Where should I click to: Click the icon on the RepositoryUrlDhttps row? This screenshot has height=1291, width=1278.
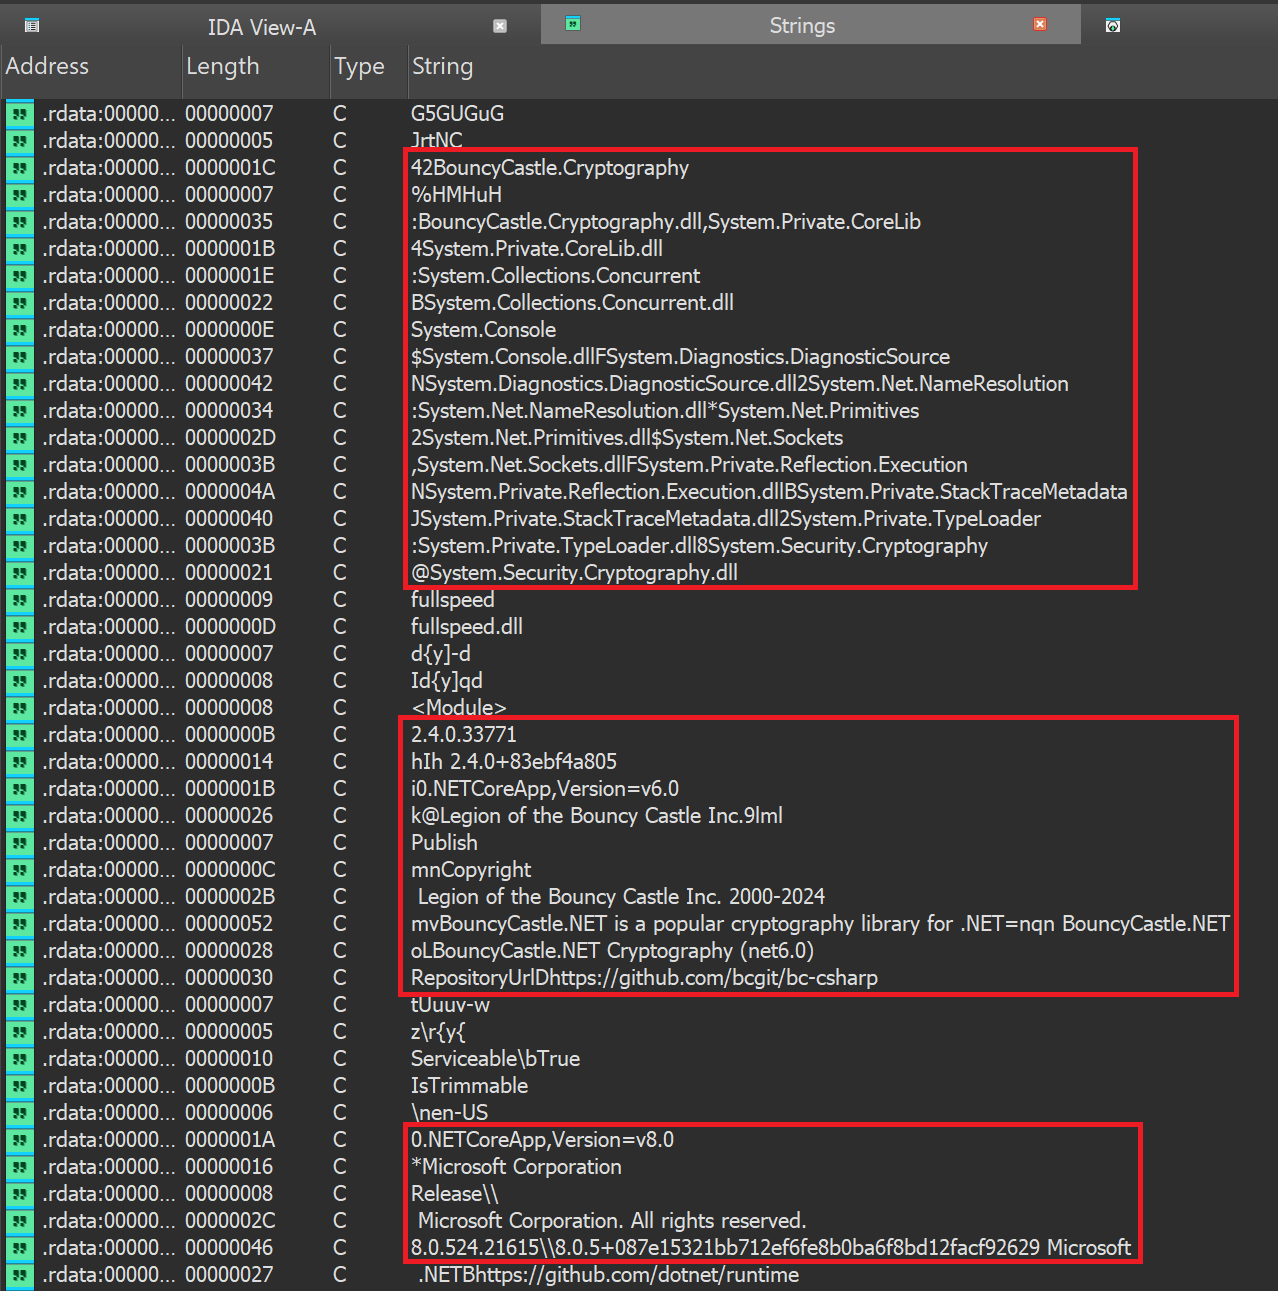19,978
